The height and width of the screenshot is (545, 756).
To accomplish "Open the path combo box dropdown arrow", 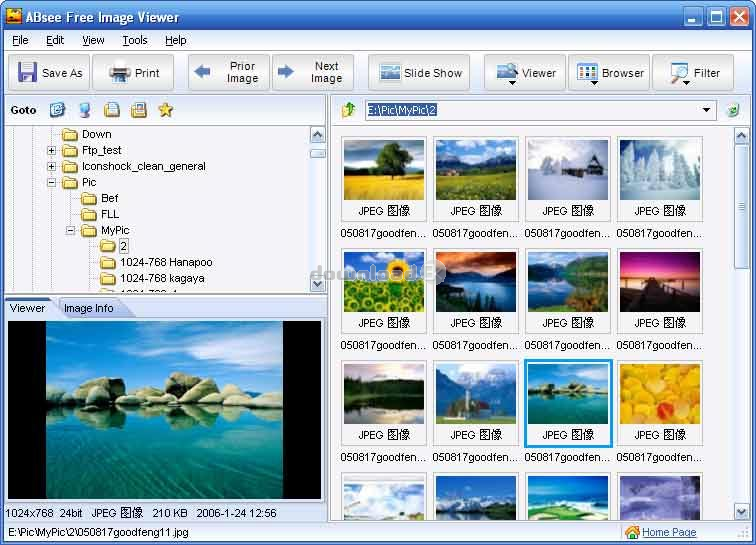I will click(706, 110).
